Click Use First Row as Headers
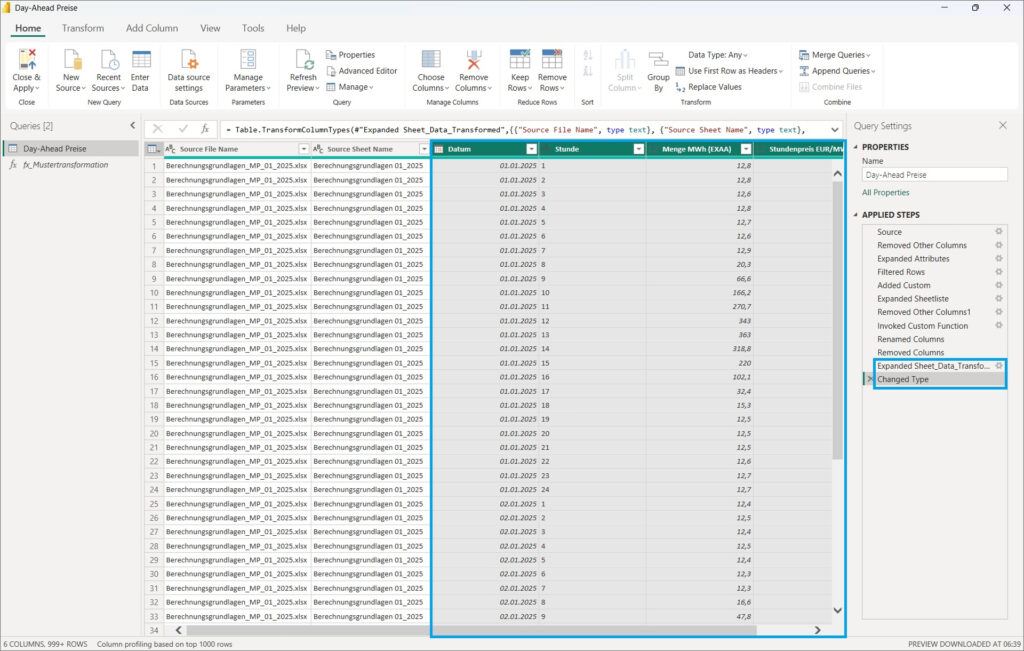This screenshot has width=1024, height=651. [x=729, y=71]
